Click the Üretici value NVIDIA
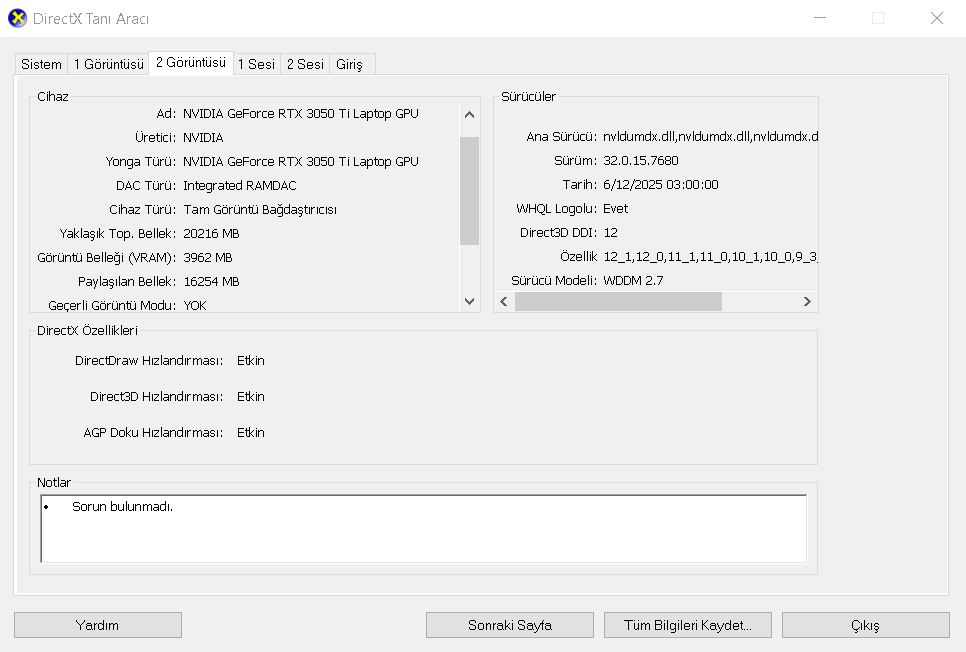 point(203,137)
